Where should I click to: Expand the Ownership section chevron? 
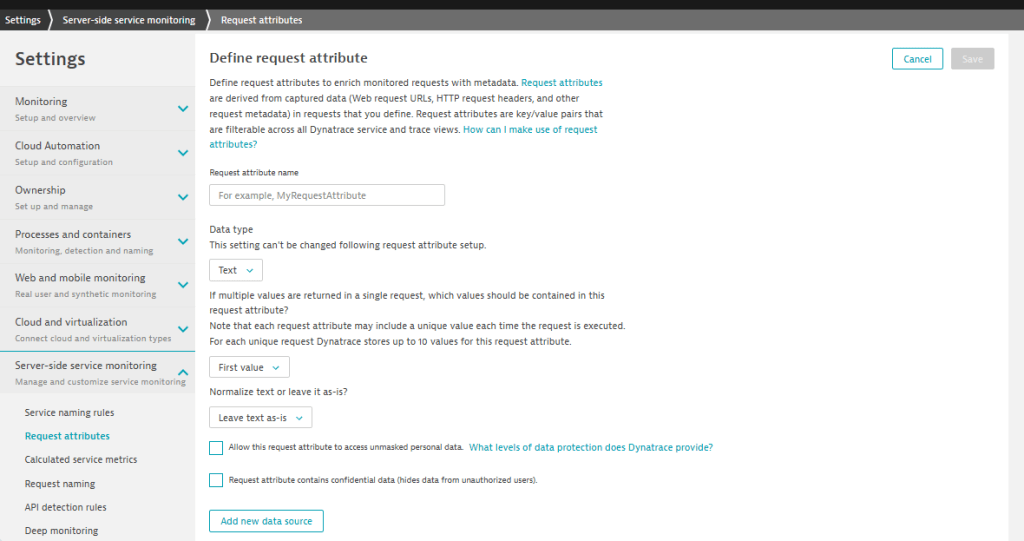(x=183, y=197)
